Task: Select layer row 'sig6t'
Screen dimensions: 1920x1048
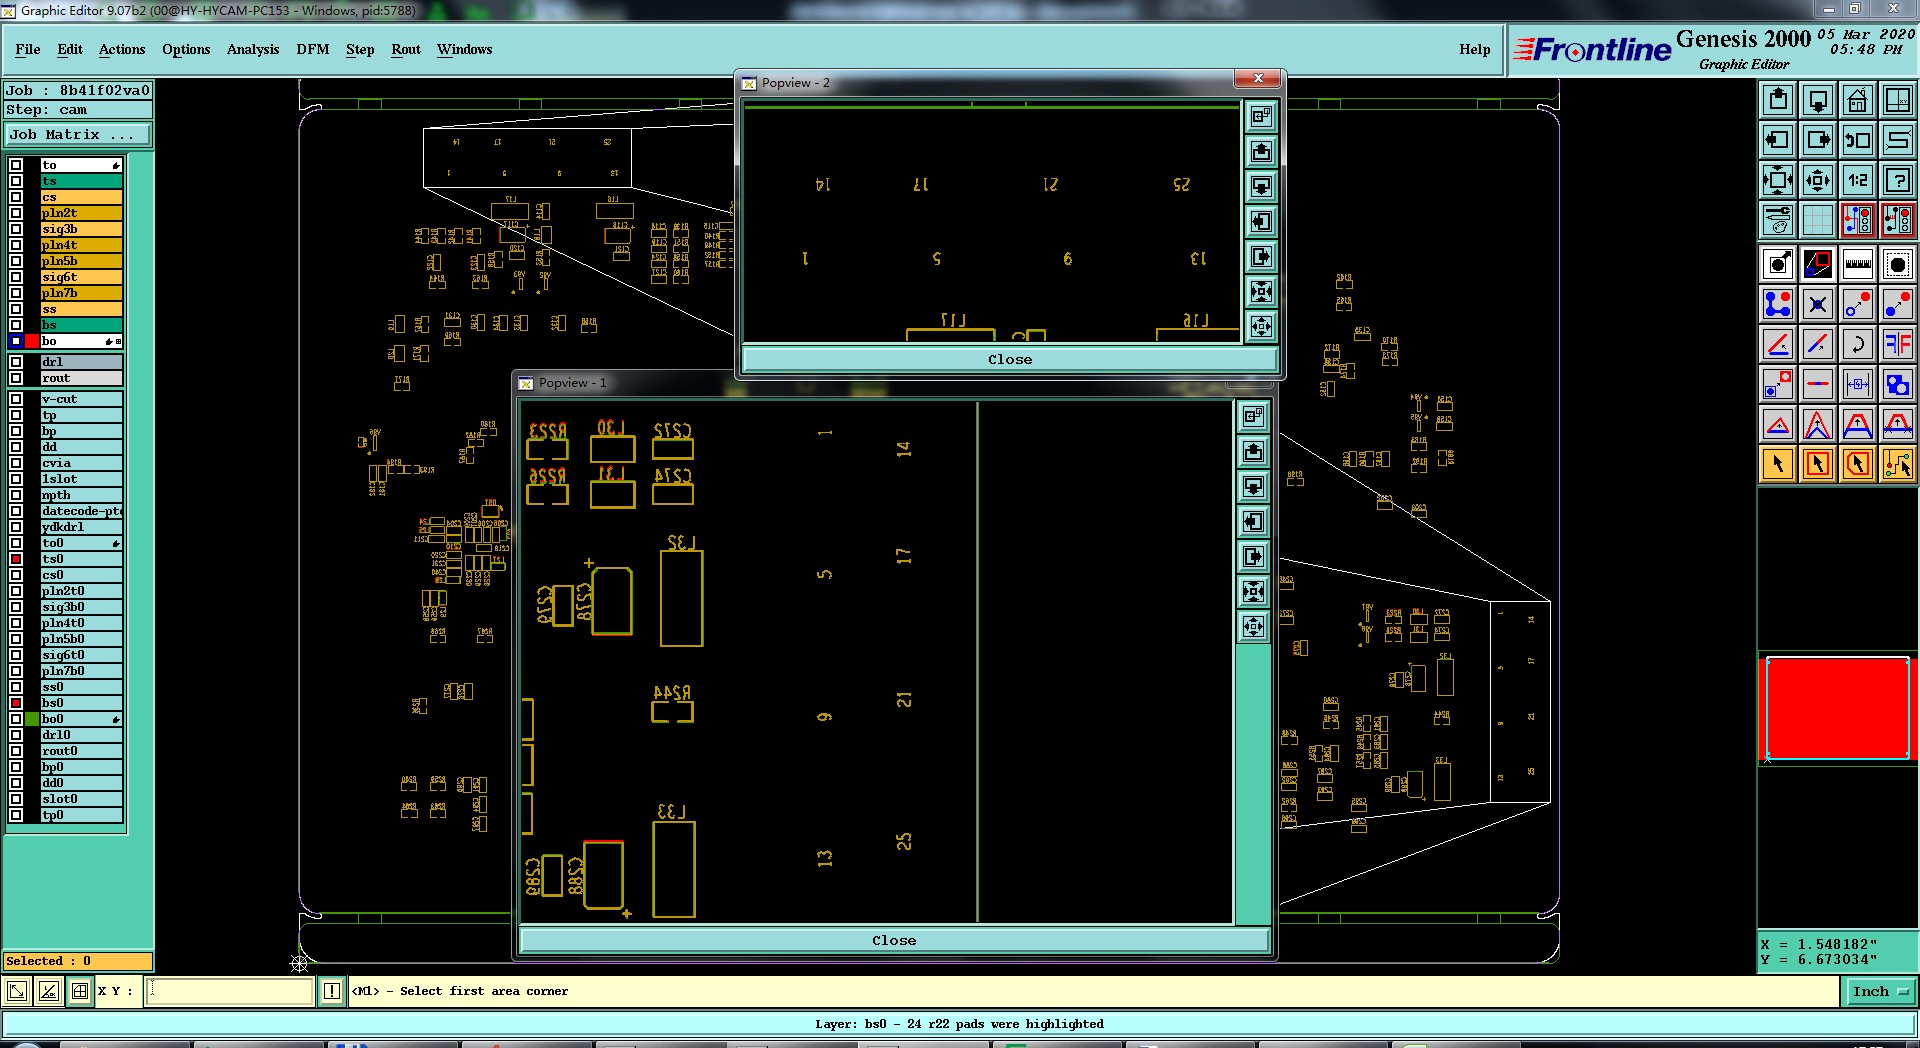Action: pyautogui.click(x=81, y=277)
